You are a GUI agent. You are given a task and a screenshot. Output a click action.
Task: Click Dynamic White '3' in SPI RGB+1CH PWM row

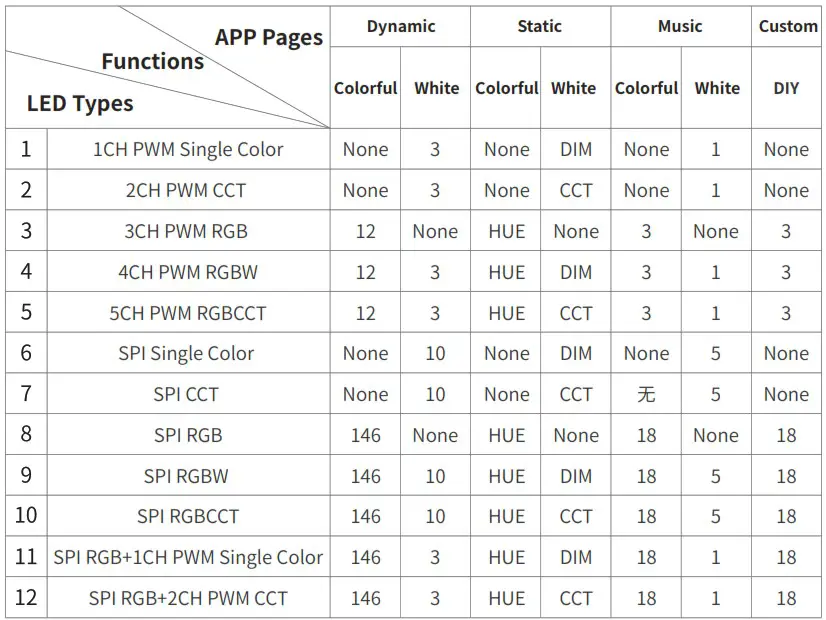click(x=435, y=557)
